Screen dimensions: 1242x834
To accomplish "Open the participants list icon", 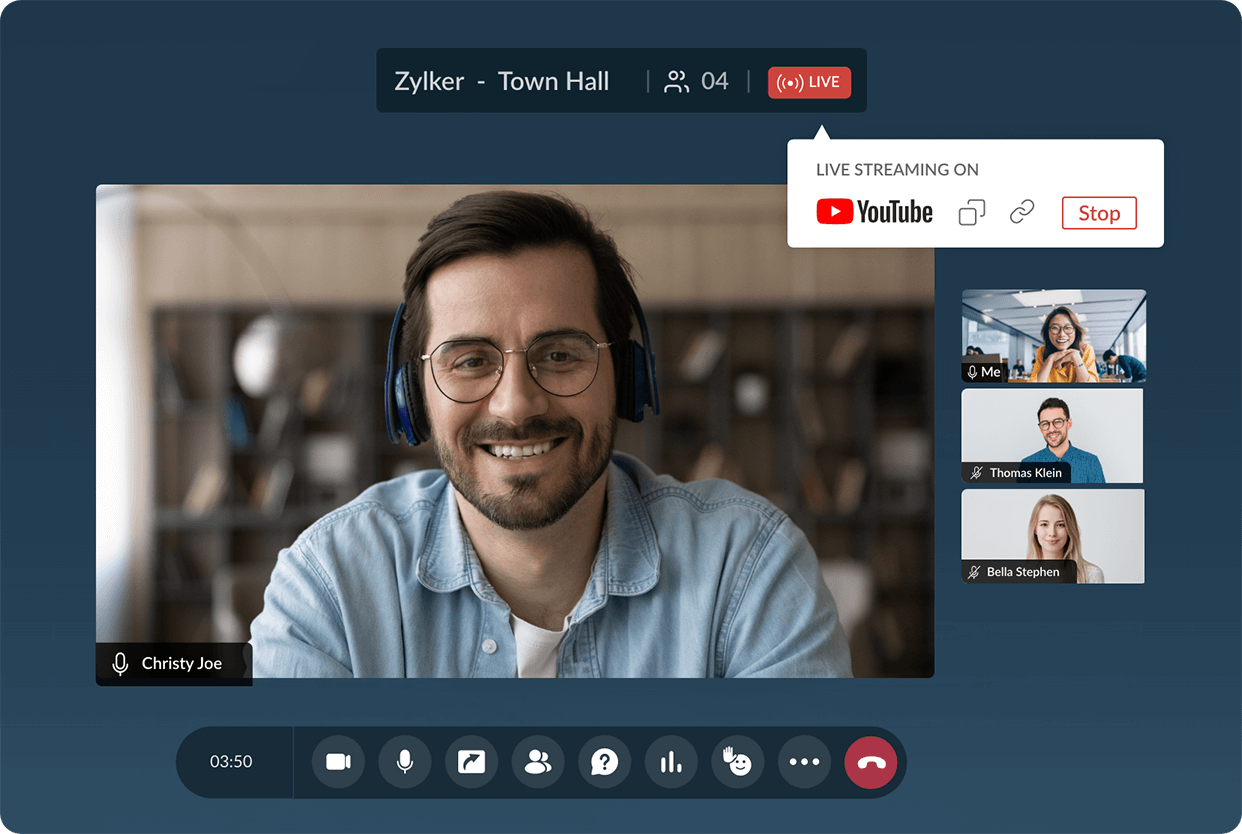I will (x=538, y=762).
